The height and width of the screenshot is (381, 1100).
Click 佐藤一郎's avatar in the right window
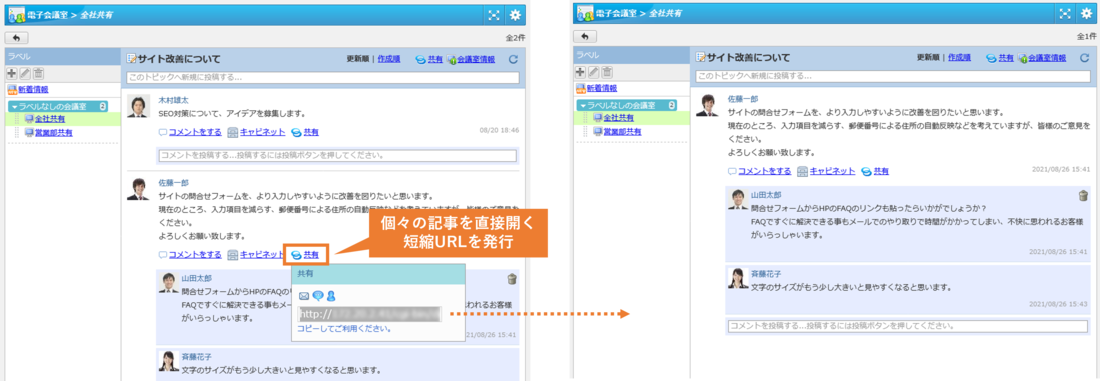coord(708,106)
